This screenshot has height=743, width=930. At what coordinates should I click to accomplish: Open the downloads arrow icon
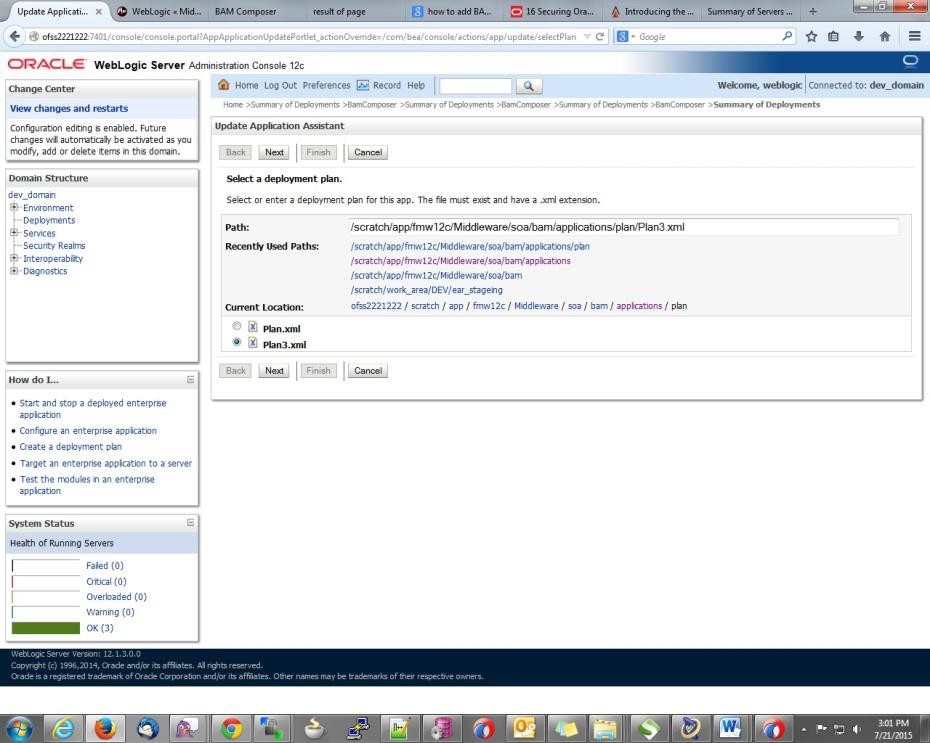[858, 36]
